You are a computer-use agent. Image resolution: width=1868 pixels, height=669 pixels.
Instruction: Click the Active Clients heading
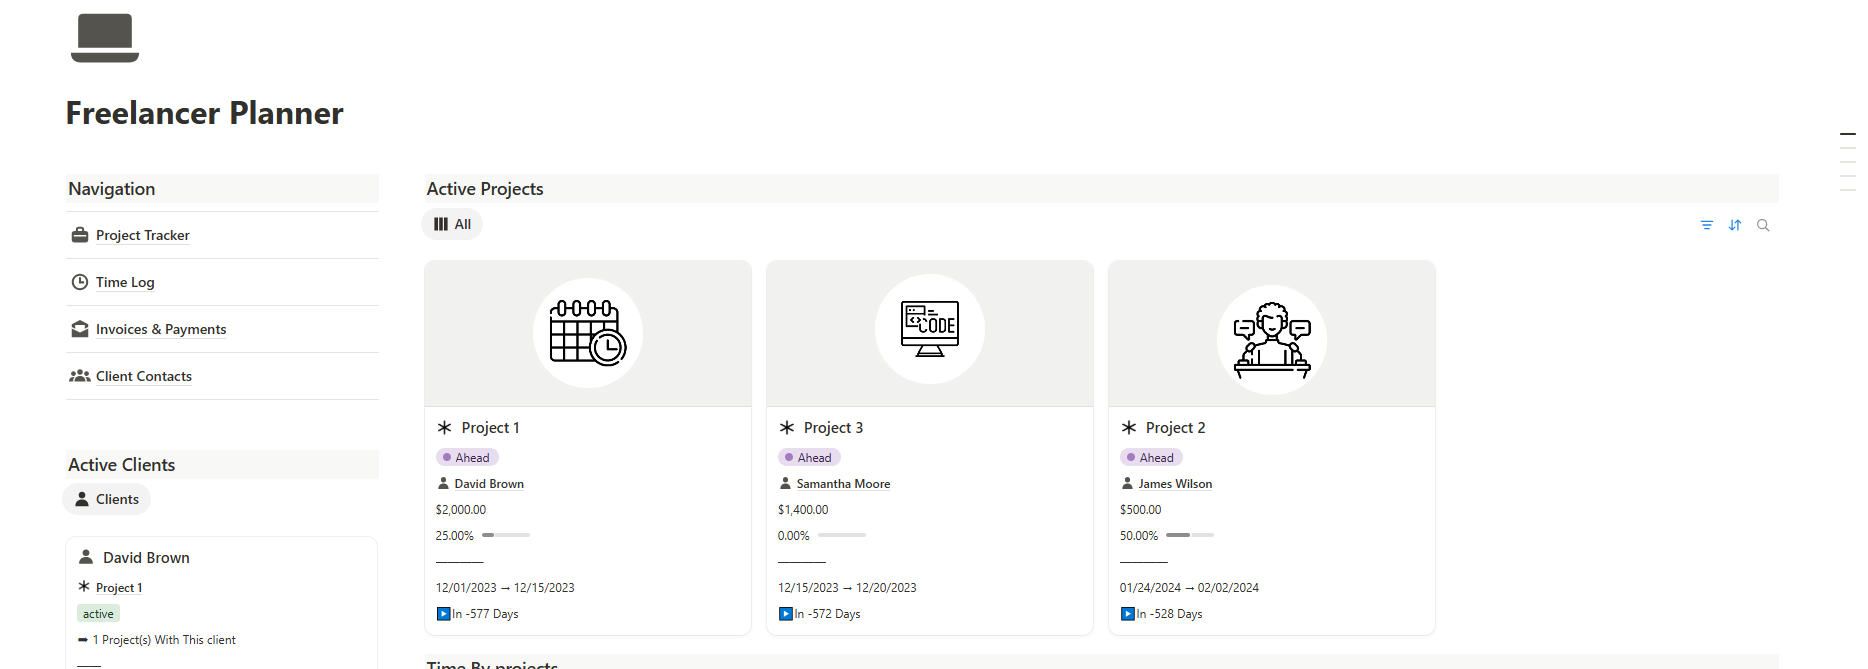[121, 465]
